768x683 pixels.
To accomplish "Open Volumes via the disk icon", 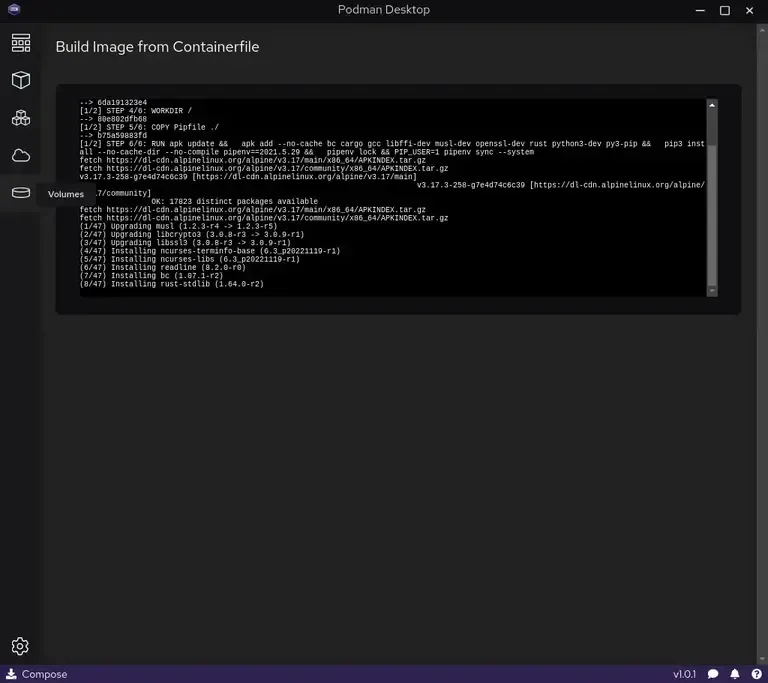I will [x=21, y=193].
